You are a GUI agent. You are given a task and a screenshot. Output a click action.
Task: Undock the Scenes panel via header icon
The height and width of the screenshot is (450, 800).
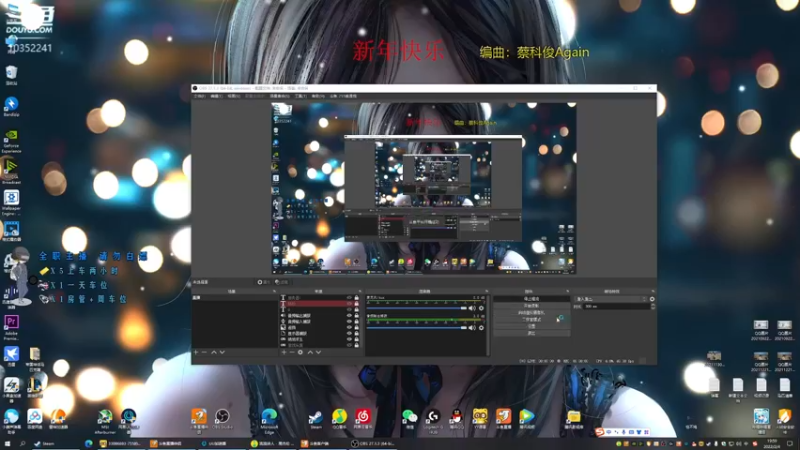[x=274, y=291]
